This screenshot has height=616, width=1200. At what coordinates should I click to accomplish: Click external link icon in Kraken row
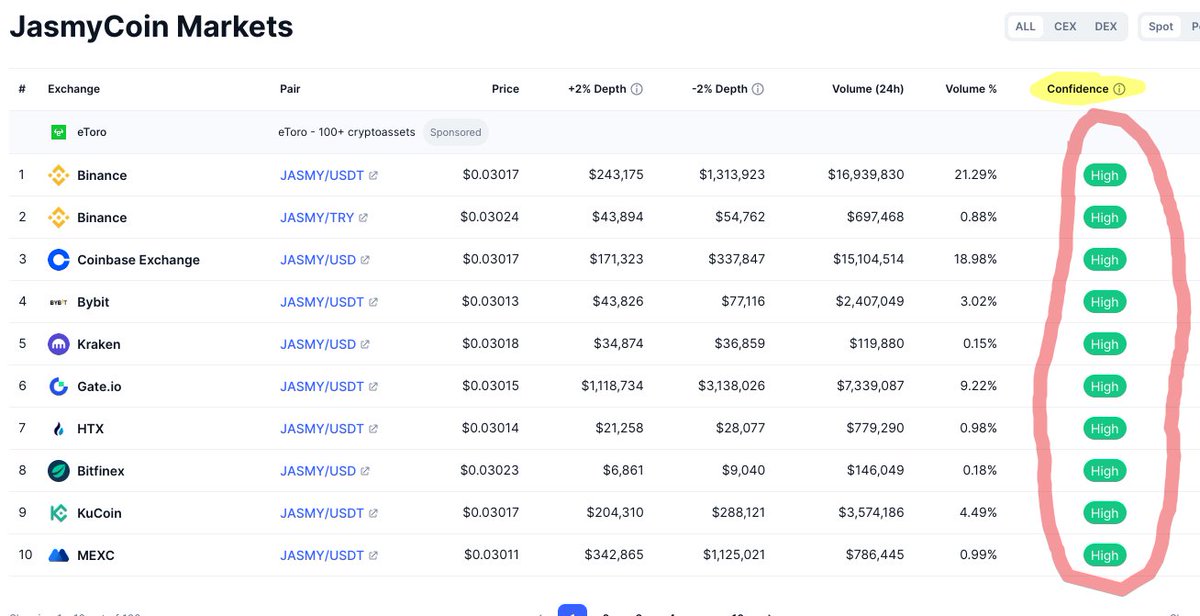pyautogui.click(x=366, y=344)
